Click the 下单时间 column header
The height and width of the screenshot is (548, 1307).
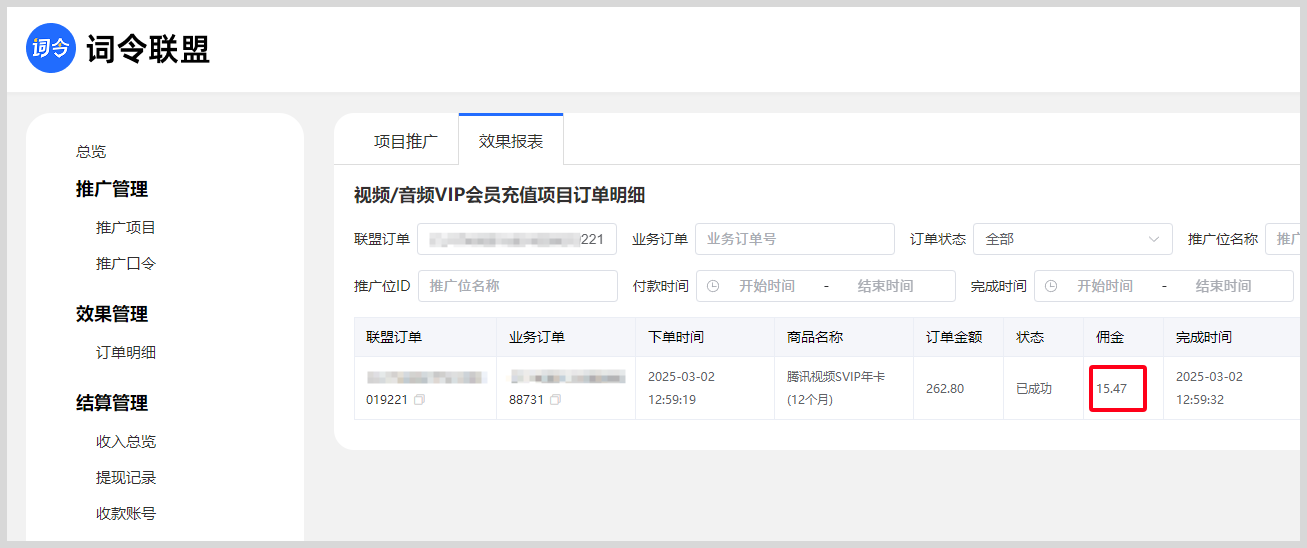pyautogui.click(x=676, y=337)
